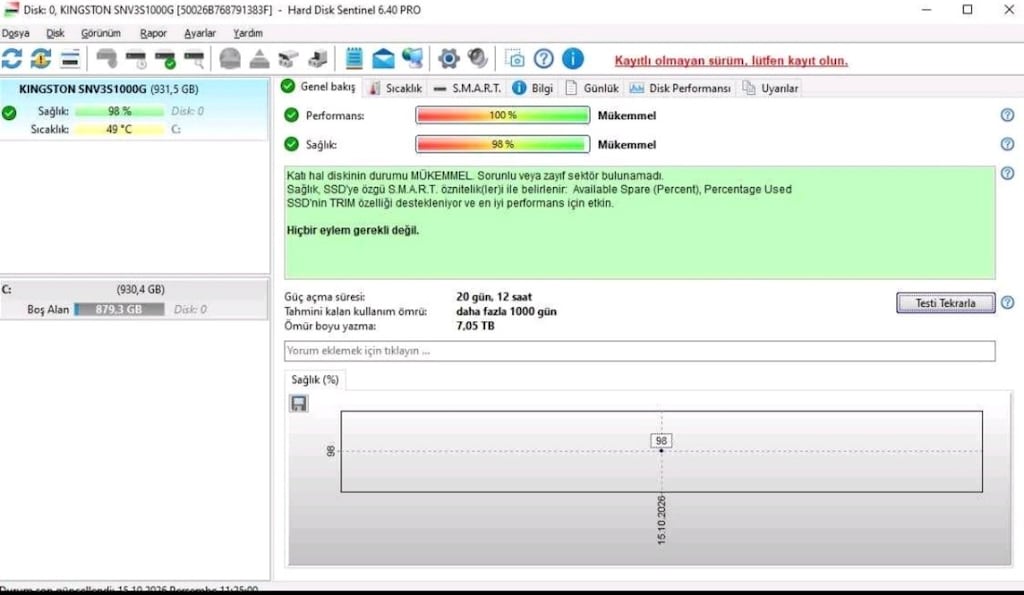Click the Yorum eklemek comment input field

[639, 351]
